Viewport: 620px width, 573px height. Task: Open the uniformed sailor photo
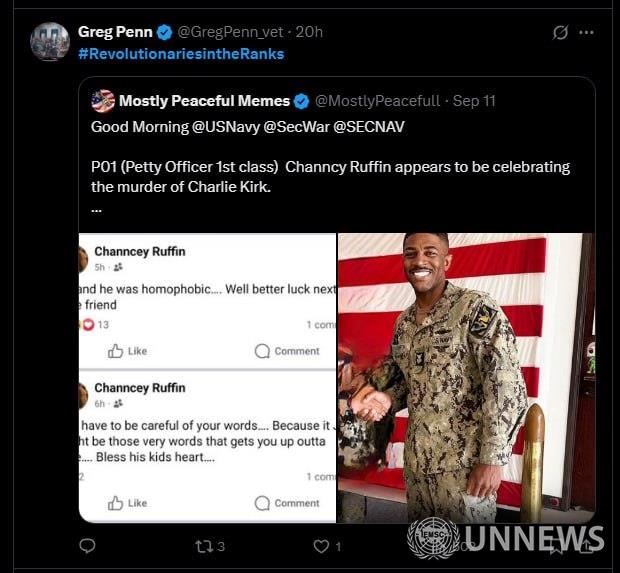(466, 378)
